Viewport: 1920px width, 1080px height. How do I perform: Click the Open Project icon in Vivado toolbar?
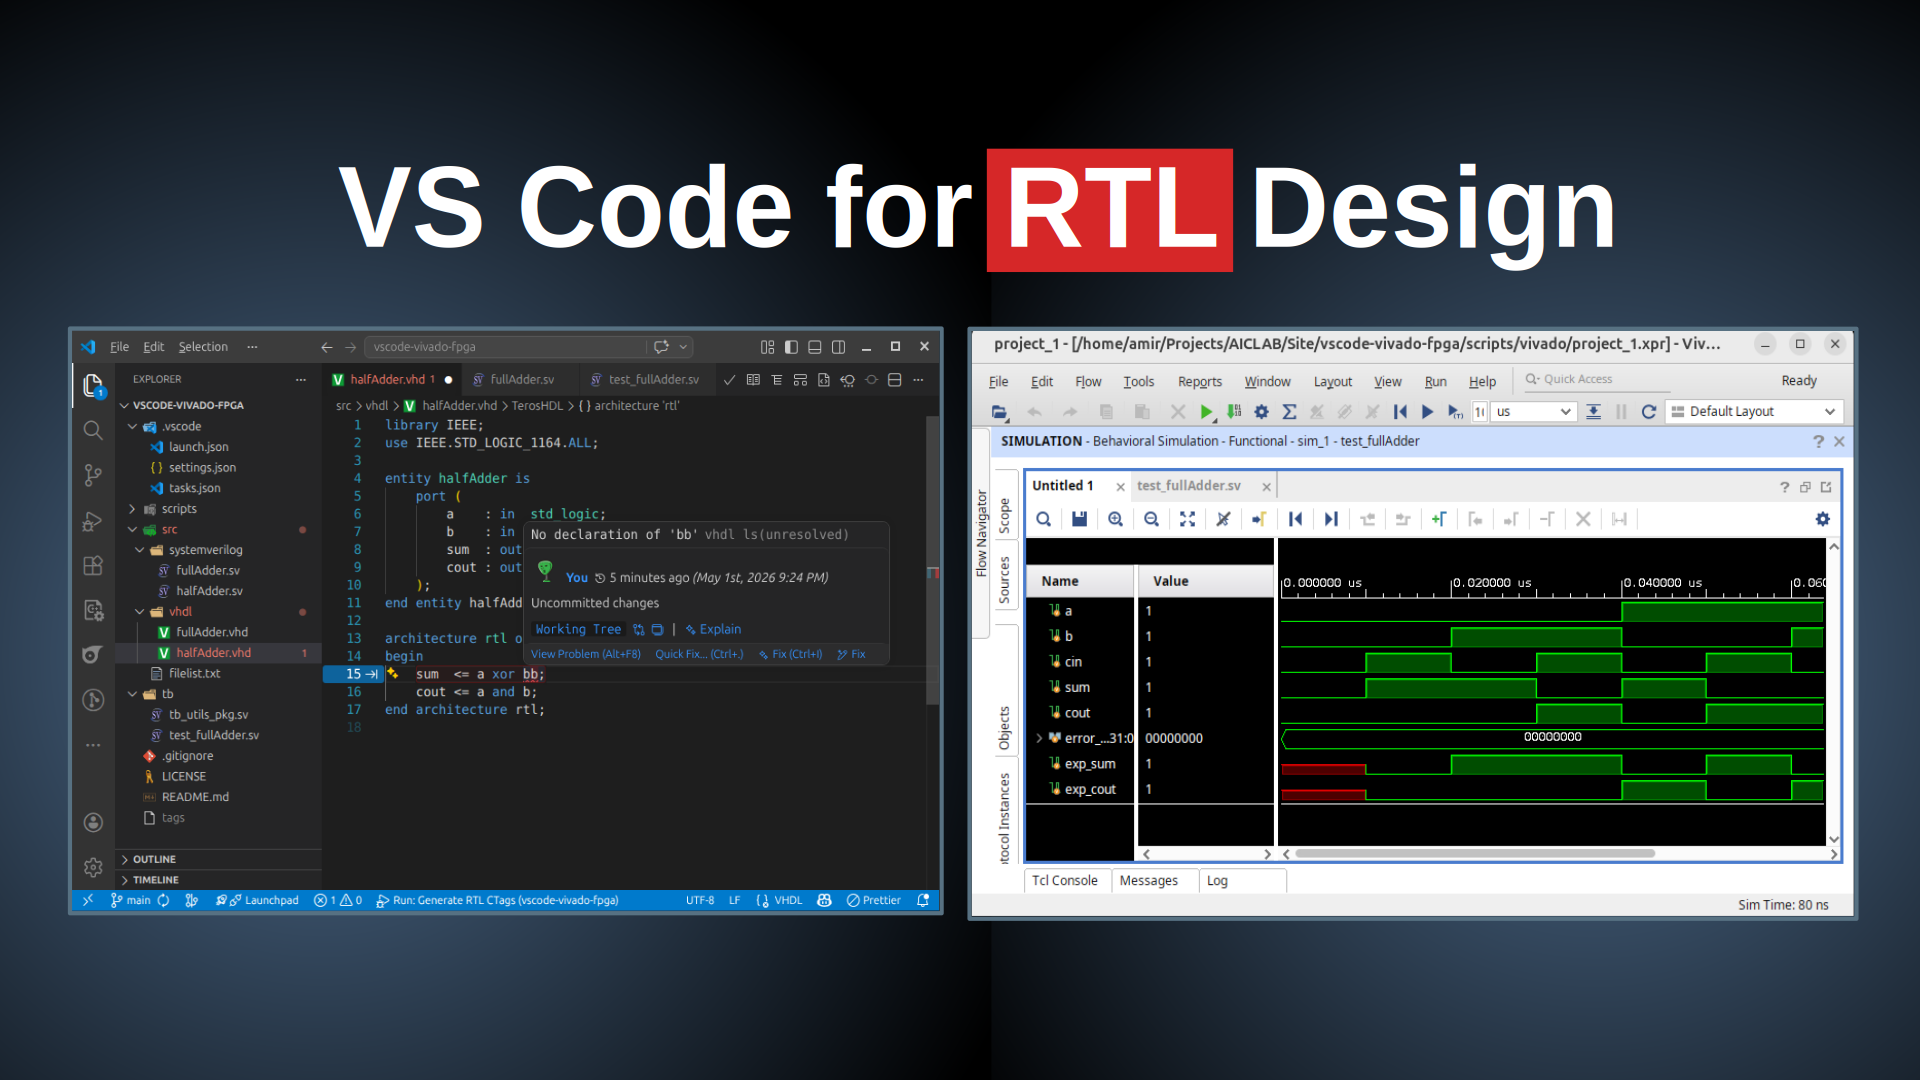pos(999,412)
